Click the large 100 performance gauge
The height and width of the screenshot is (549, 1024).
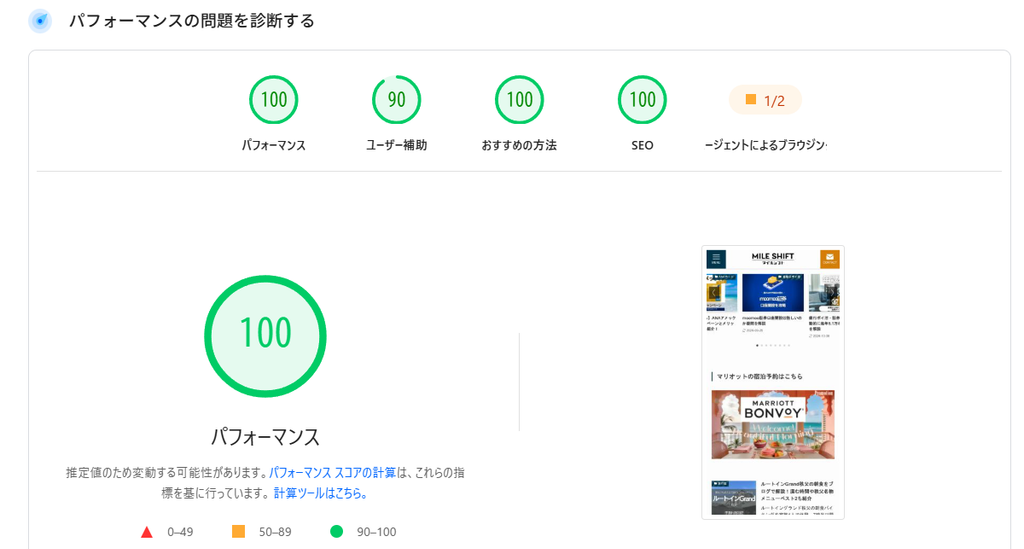pyautogui.click(x=265, y=336)
